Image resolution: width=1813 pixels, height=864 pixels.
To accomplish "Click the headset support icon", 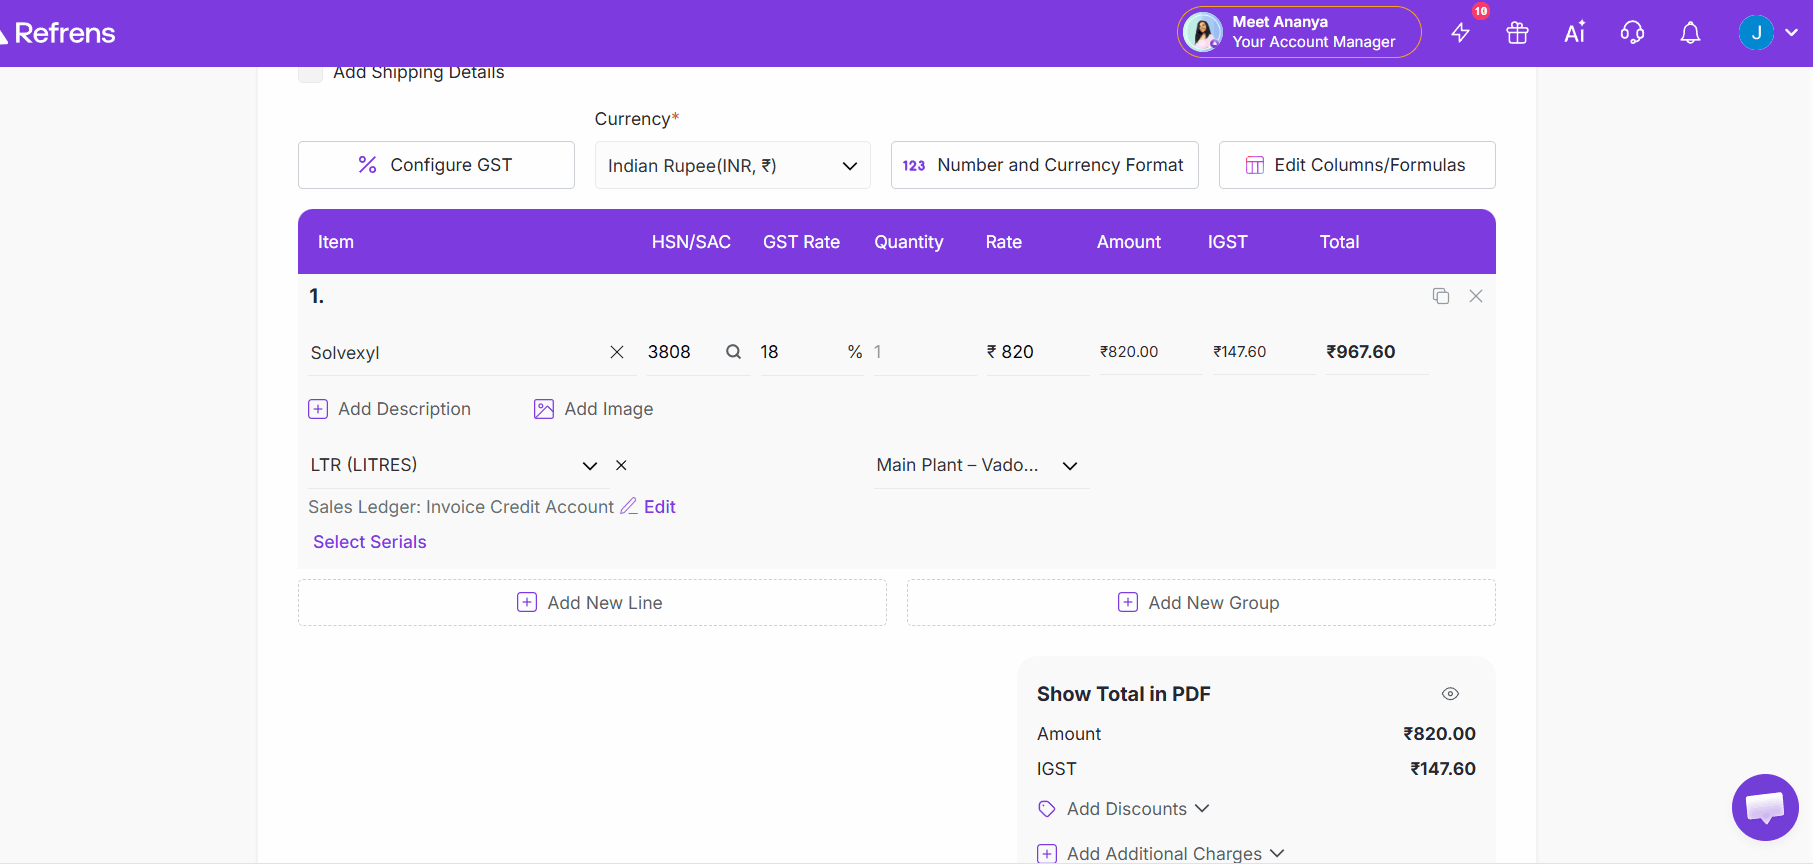I will [x=1632, y=33].
